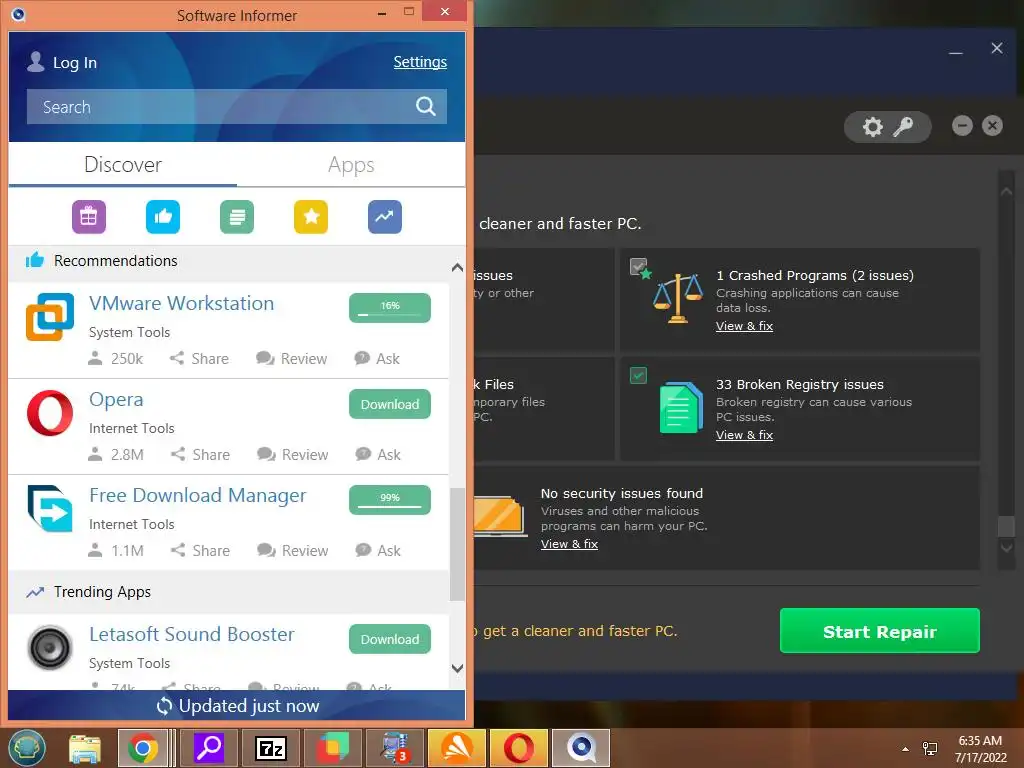Open the File Explorer taskbar icon

click(85, 748)
